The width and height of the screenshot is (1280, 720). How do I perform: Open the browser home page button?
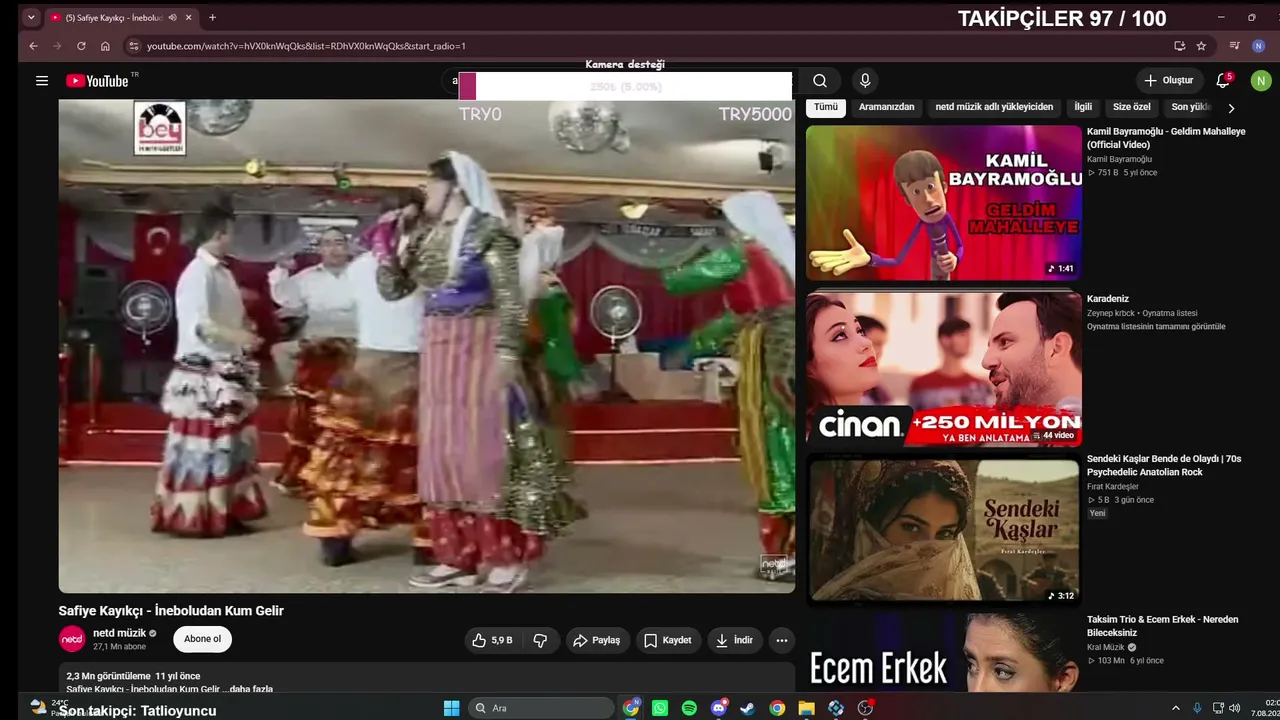pyautogui.click(x=105, y=46)
